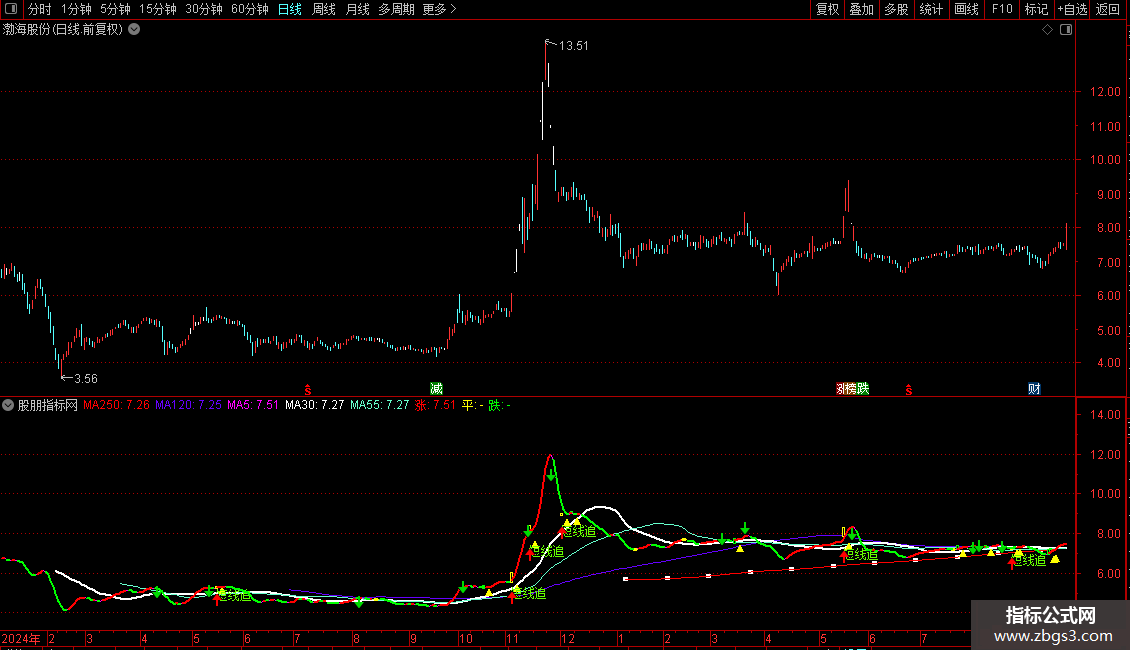The height and width of the screenshot is (650, 1130).
Task: Open the 统计 statistics tool
Action: point(931,9)
